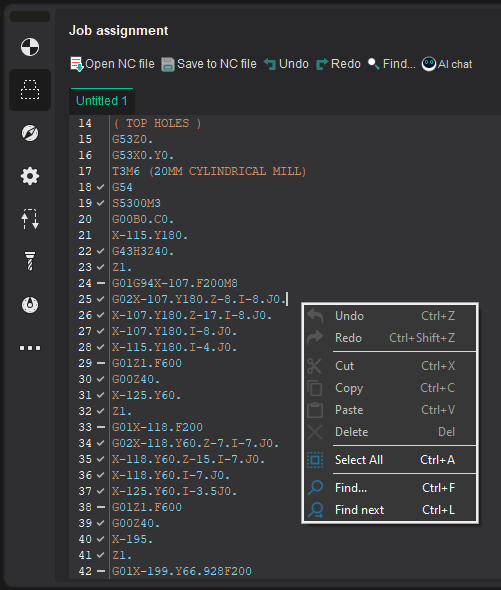Open the compass navigation sidebar icon

[x=30, y=133]
